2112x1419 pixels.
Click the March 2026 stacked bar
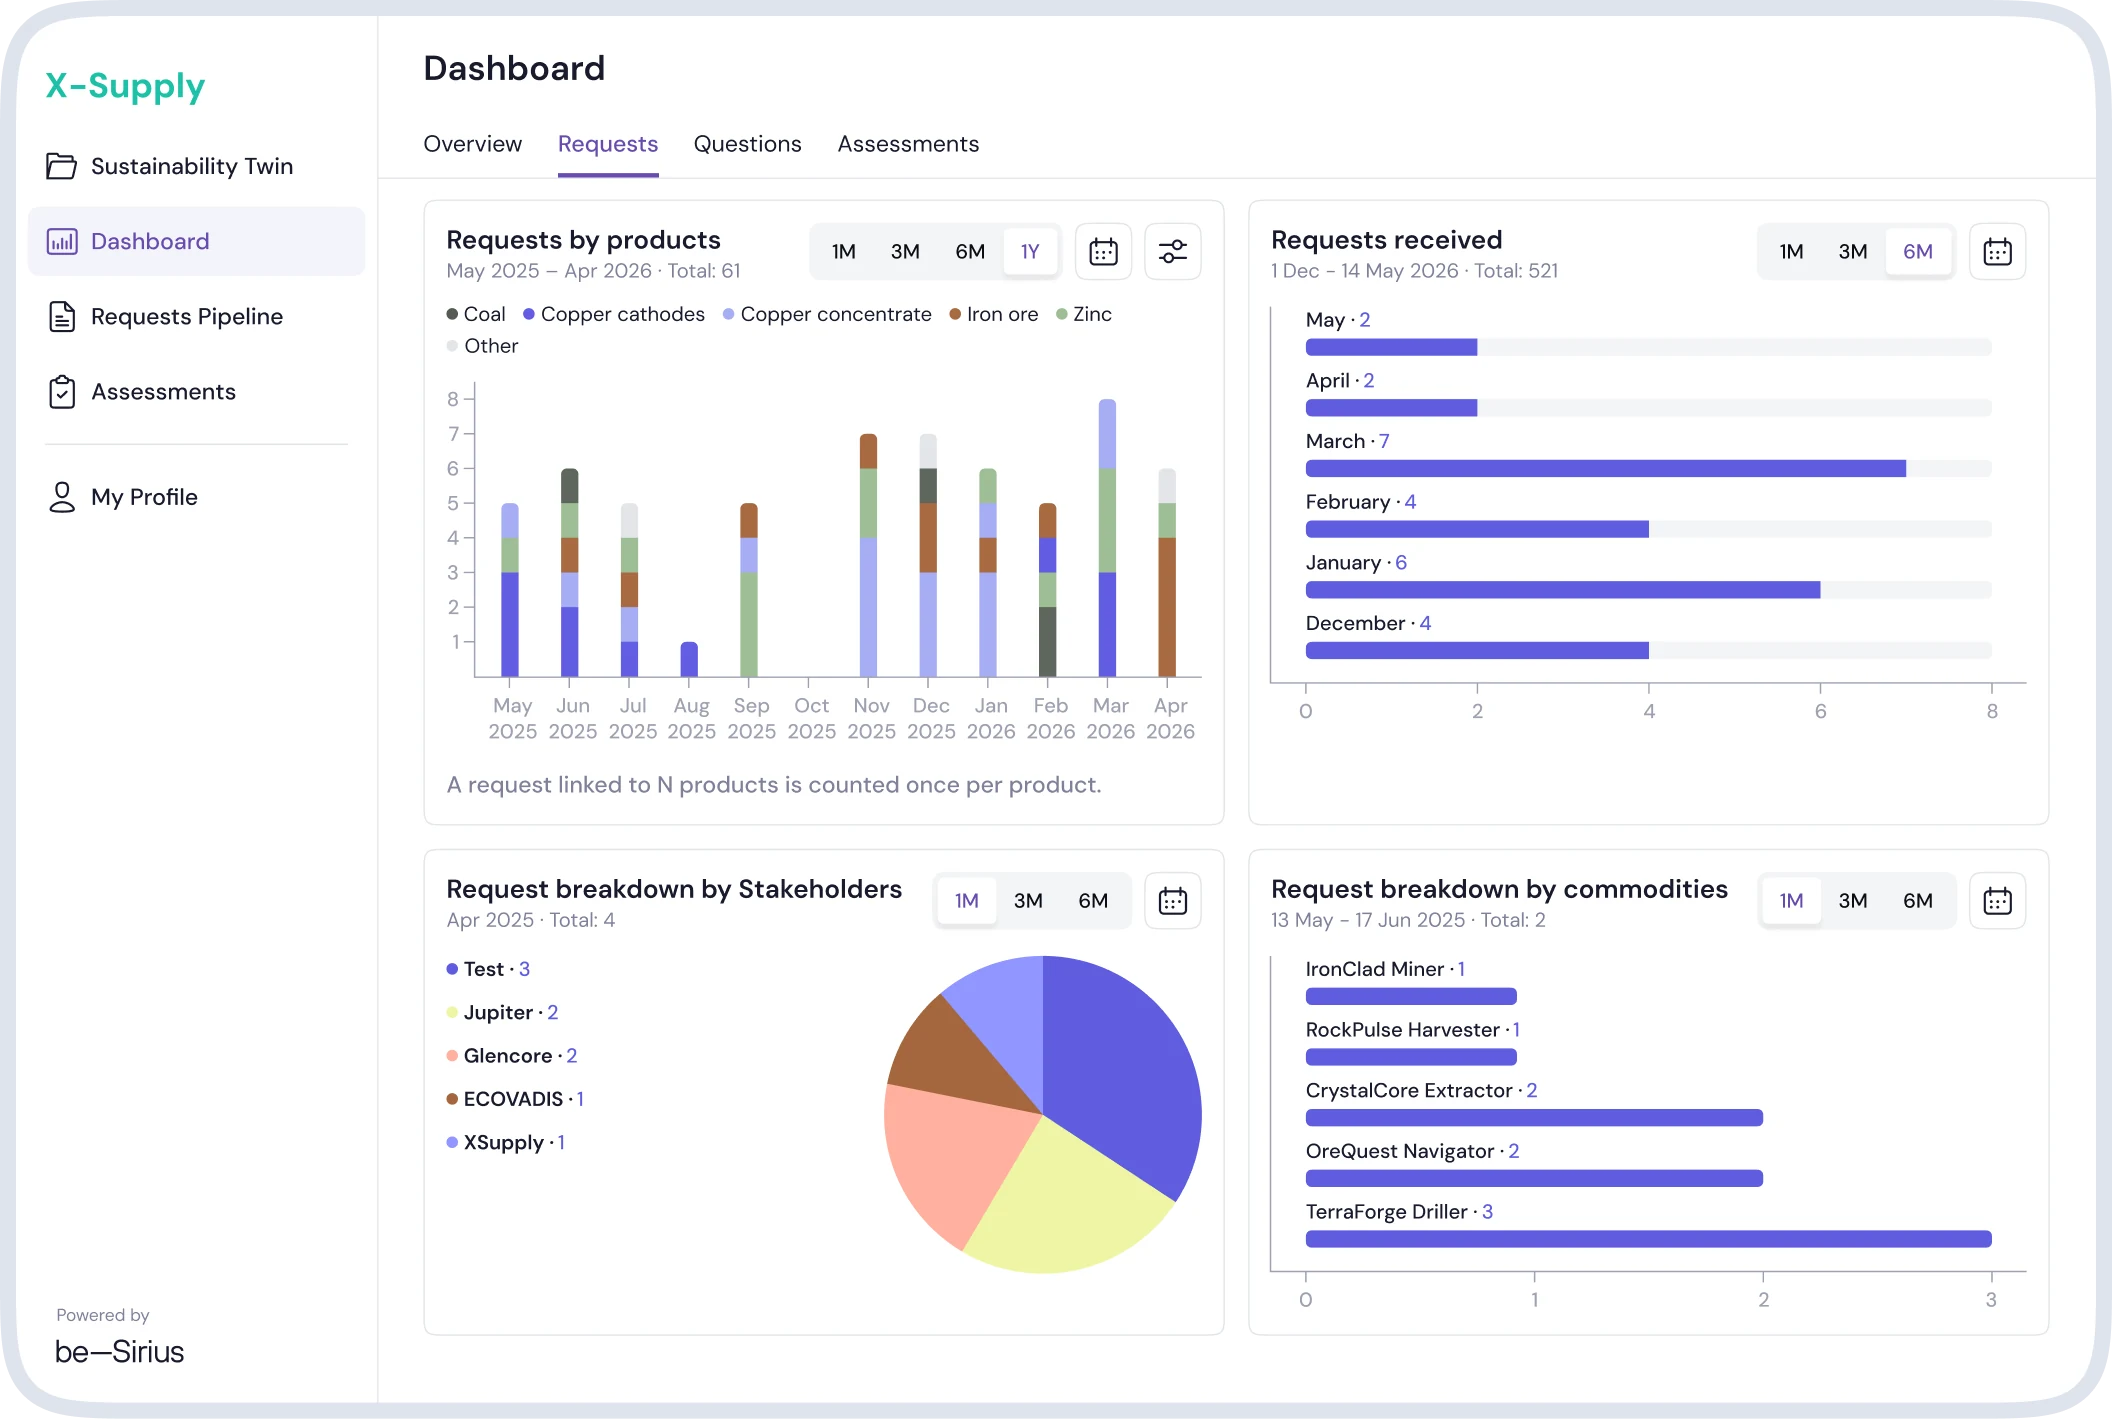click(1107, 538)
